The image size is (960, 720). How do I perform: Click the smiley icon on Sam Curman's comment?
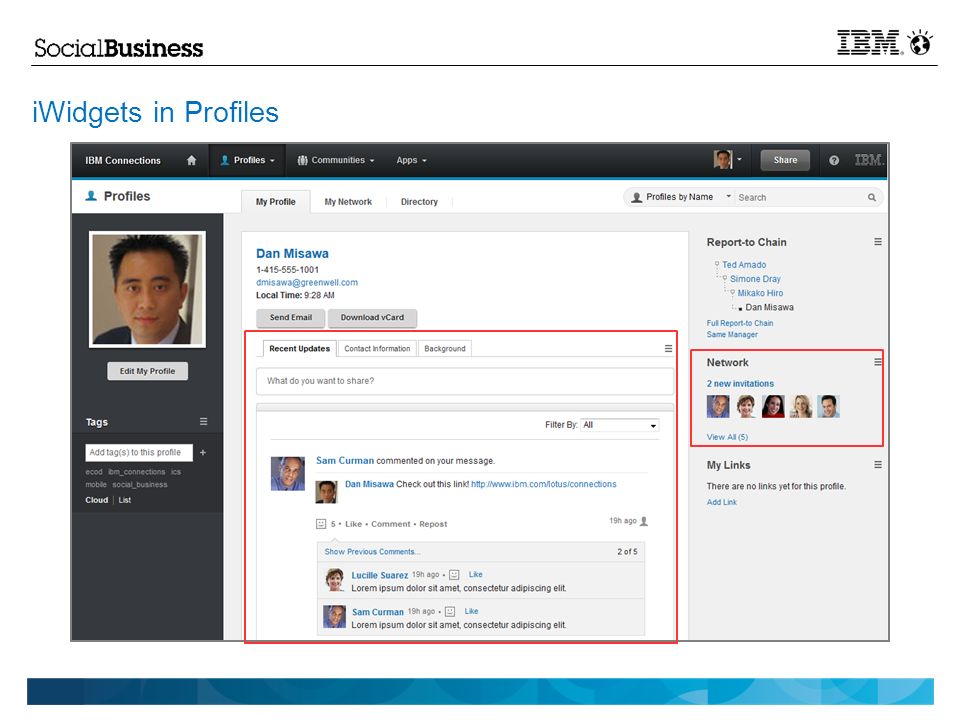point(450,611)
